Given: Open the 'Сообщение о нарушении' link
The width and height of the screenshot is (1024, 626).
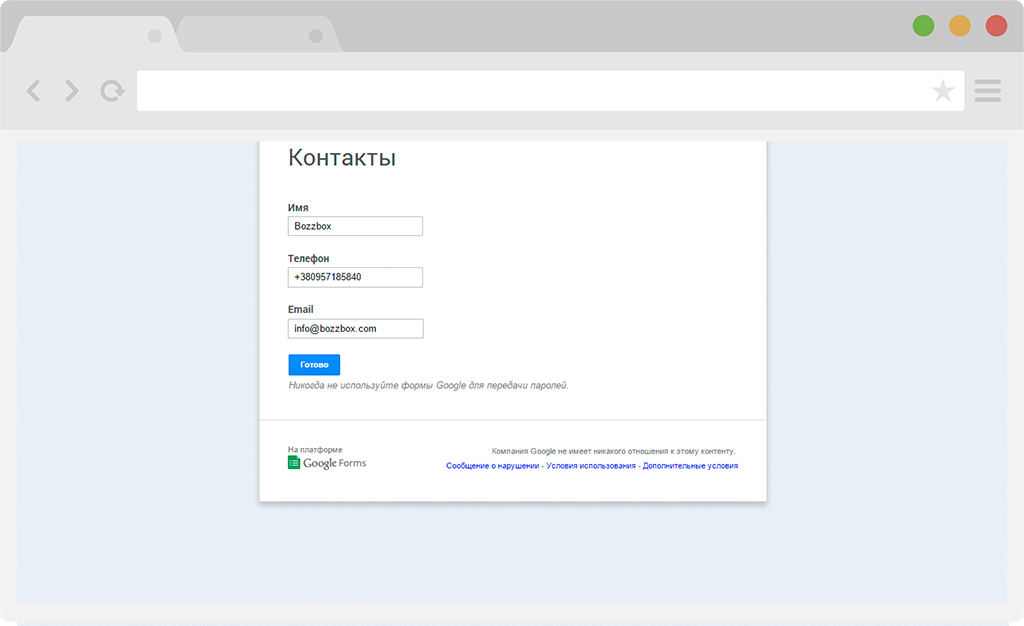Looking at the screenshot, I should 494,465.
